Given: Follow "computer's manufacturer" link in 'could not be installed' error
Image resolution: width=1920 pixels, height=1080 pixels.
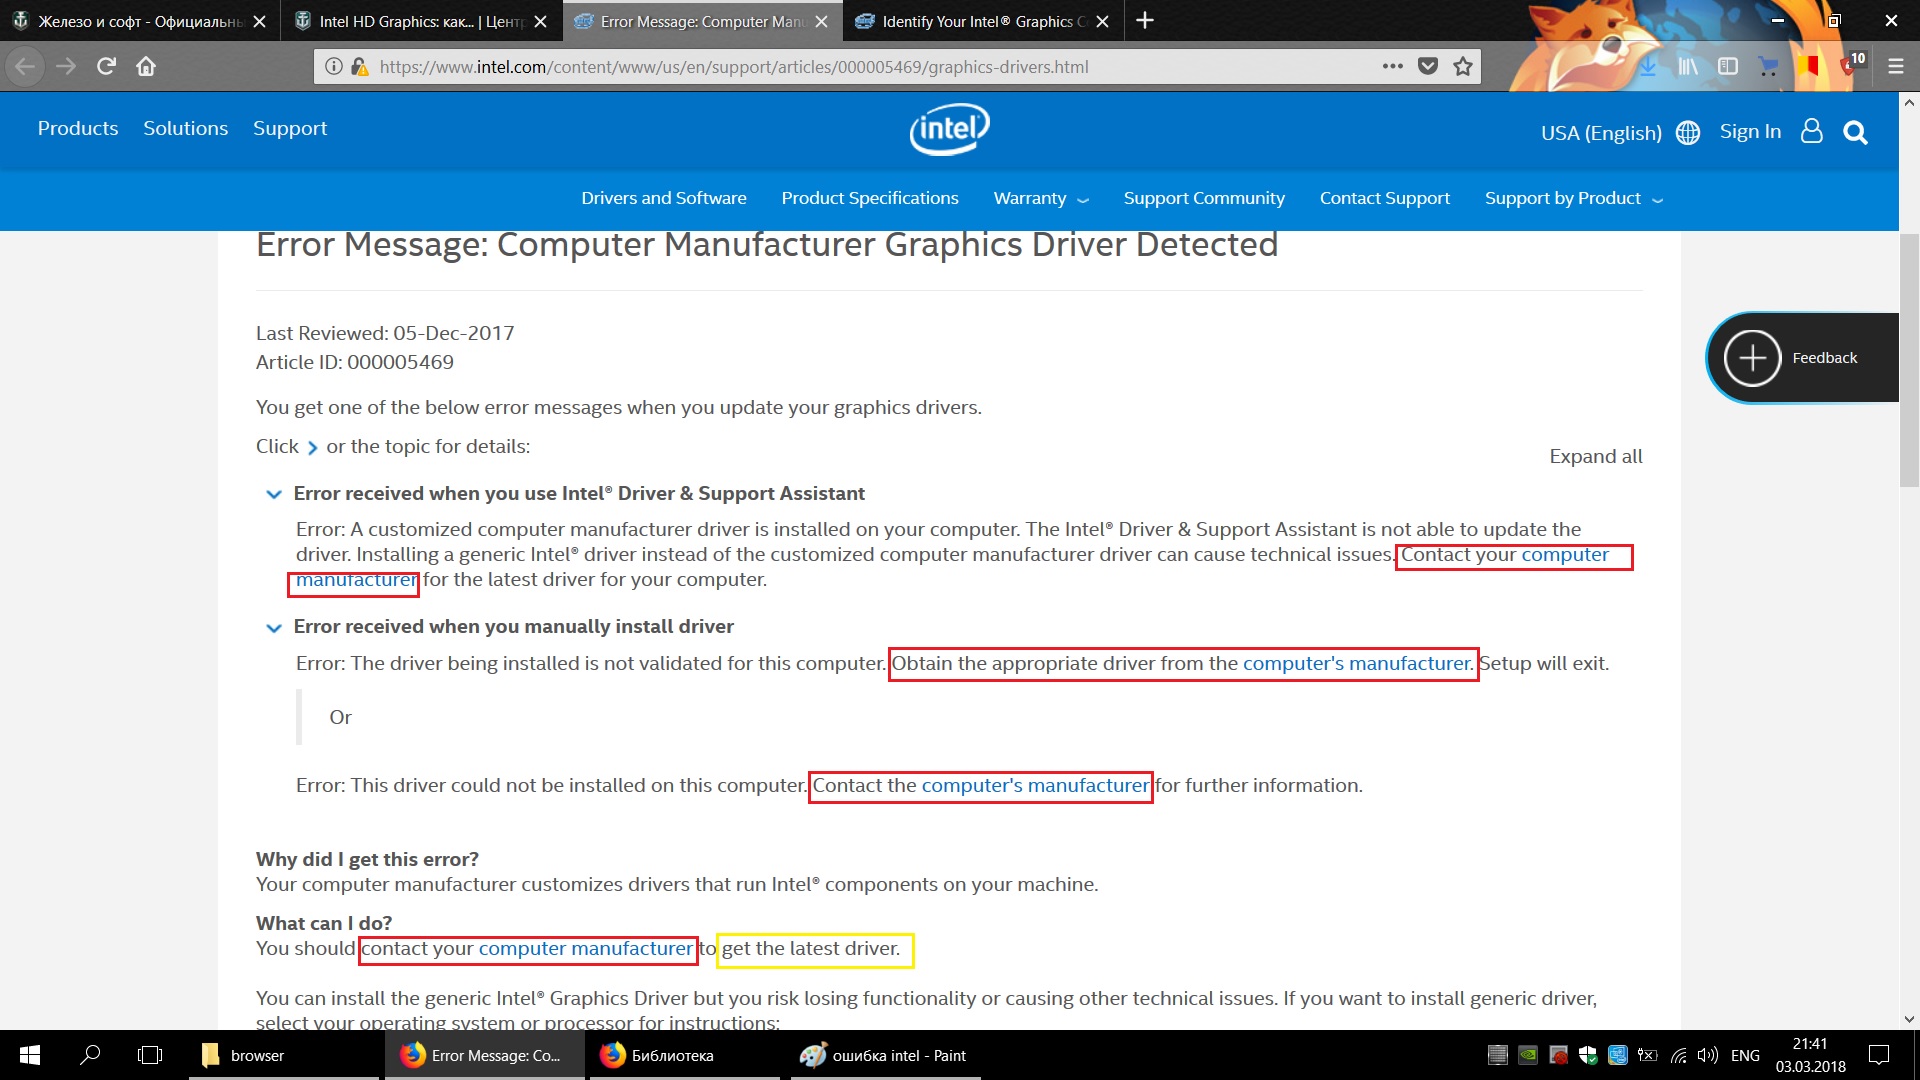Looking at the screenshot, I should click(x=1035, y=785).
